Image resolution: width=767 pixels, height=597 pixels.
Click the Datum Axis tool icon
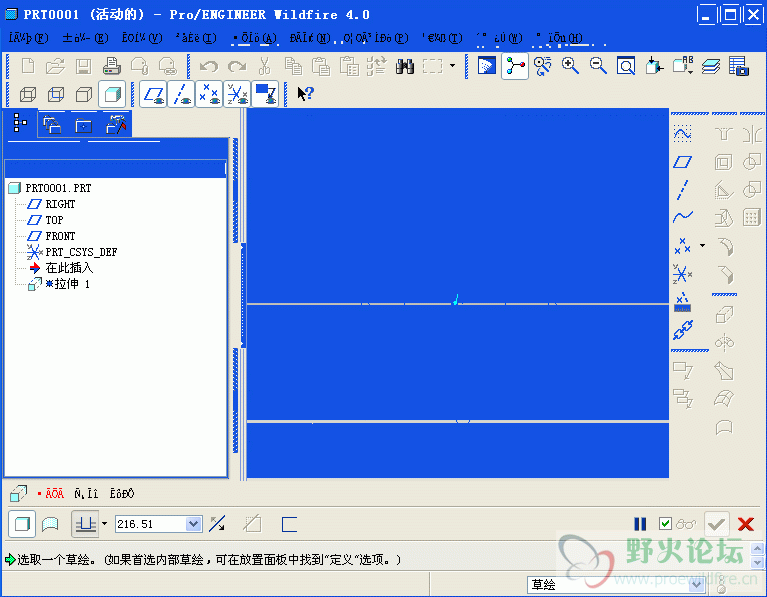(682, 189)
